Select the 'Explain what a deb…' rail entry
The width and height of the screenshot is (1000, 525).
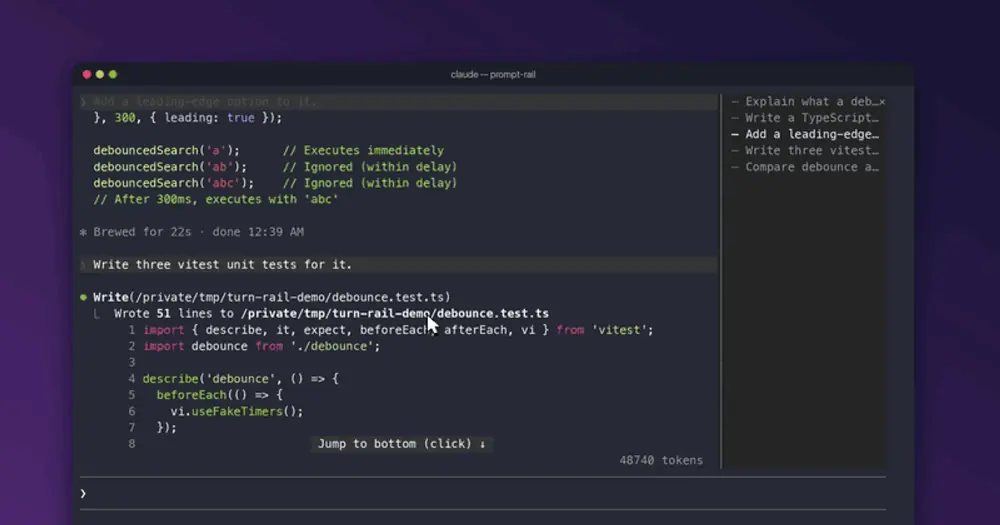pyautogui.click(x=808, y=101)
